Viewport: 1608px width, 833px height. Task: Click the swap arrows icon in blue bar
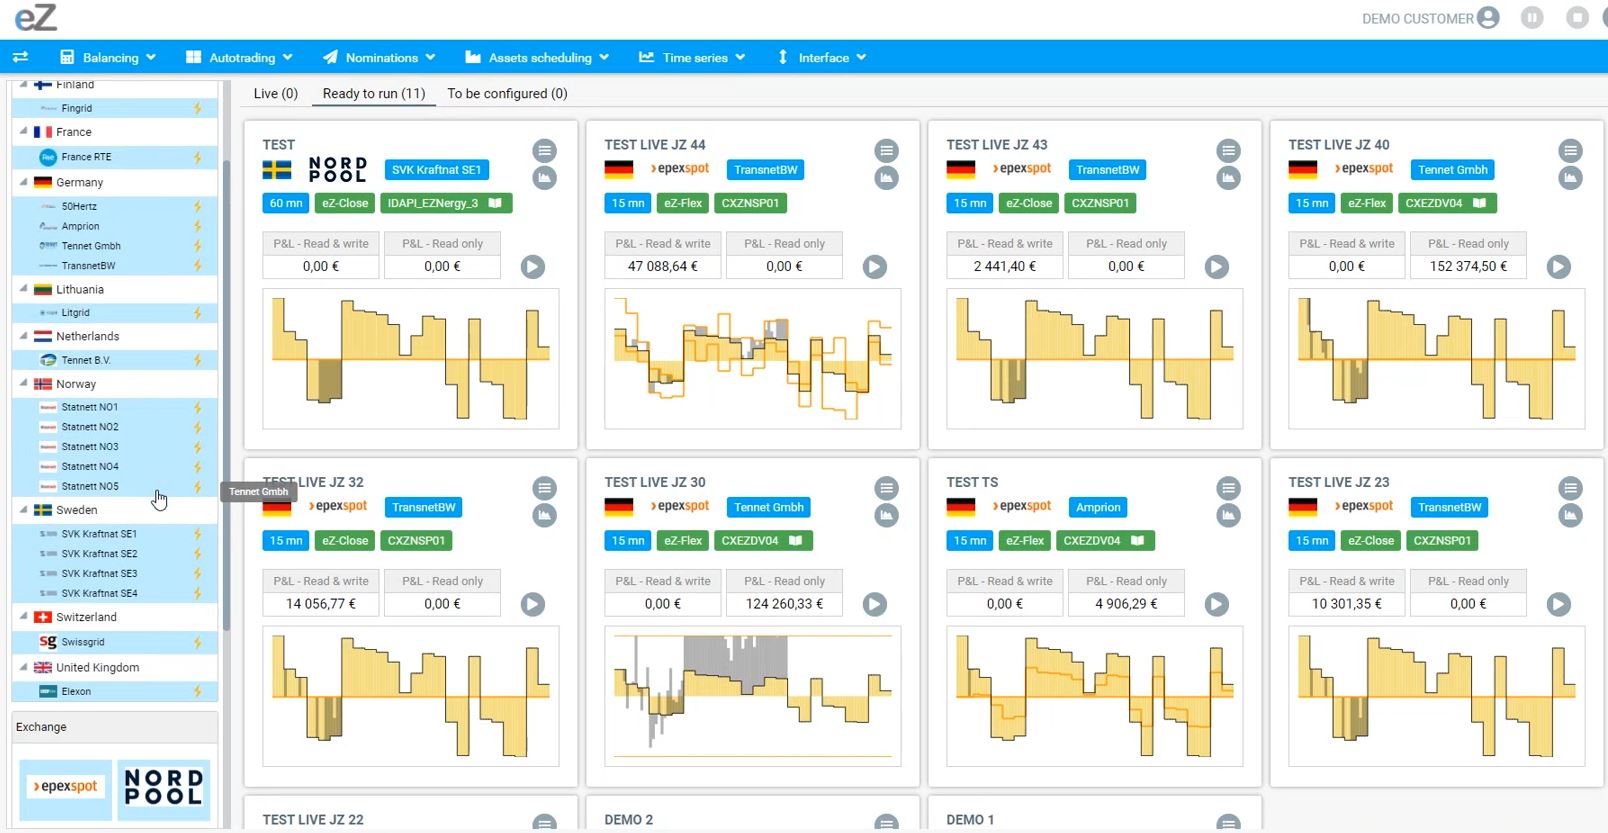coord(20,57)
